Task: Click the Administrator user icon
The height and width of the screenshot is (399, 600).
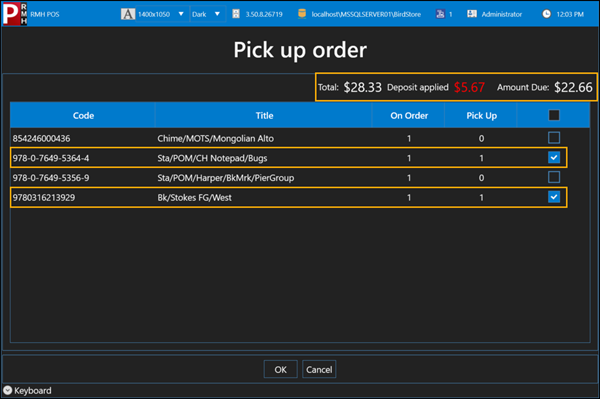Action: coord(472,14)
